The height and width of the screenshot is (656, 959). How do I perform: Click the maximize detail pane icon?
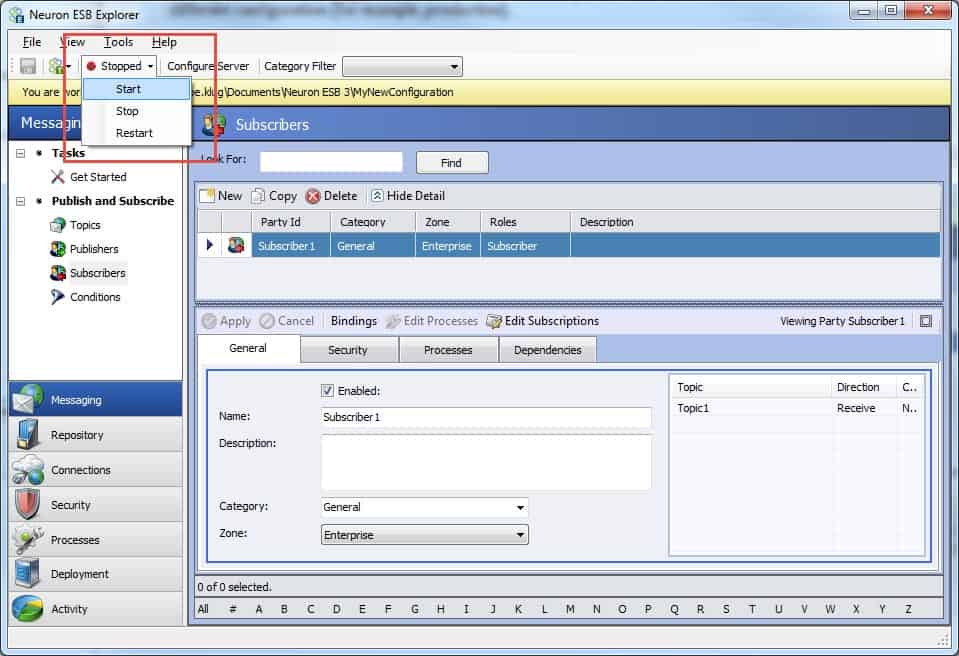(926, 321)
